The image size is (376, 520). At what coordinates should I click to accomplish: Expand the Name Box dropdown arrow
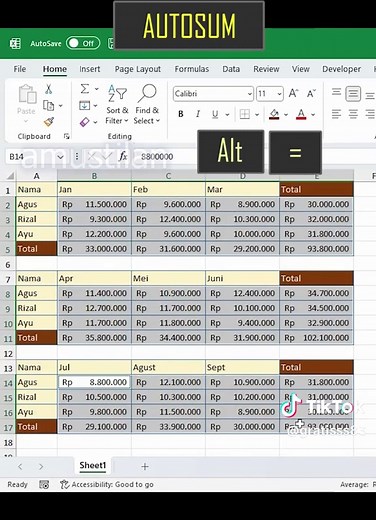point(60,157)
